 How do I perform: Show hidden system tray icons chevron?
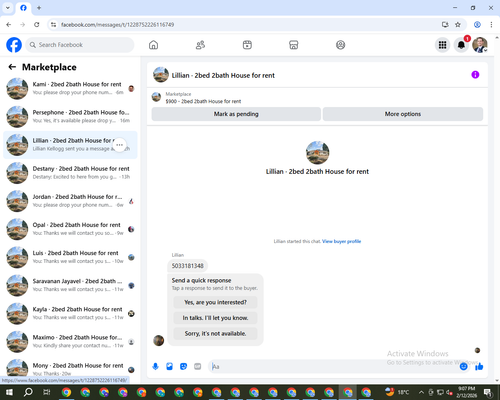pos(421,392)
